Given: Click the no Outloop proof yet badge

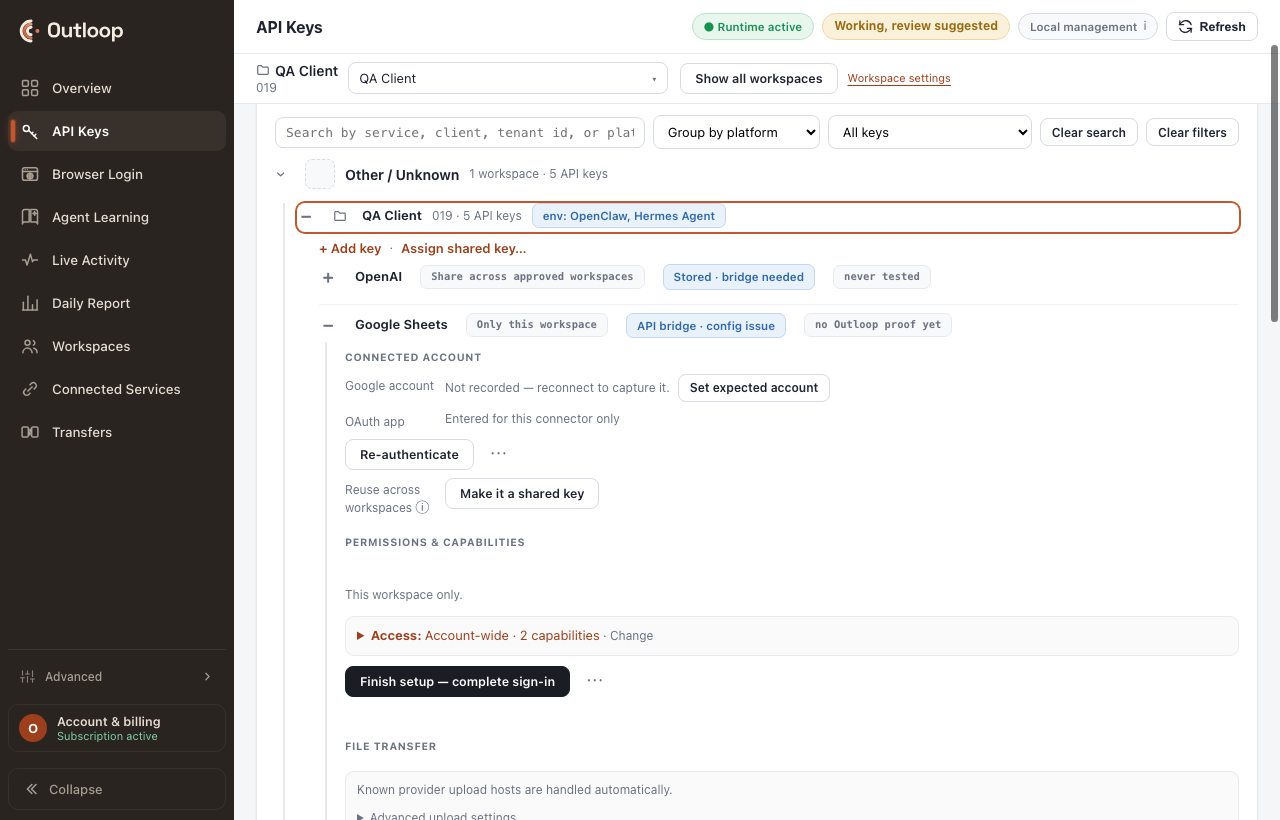Looking at the screenshot, I should [878, 325].
